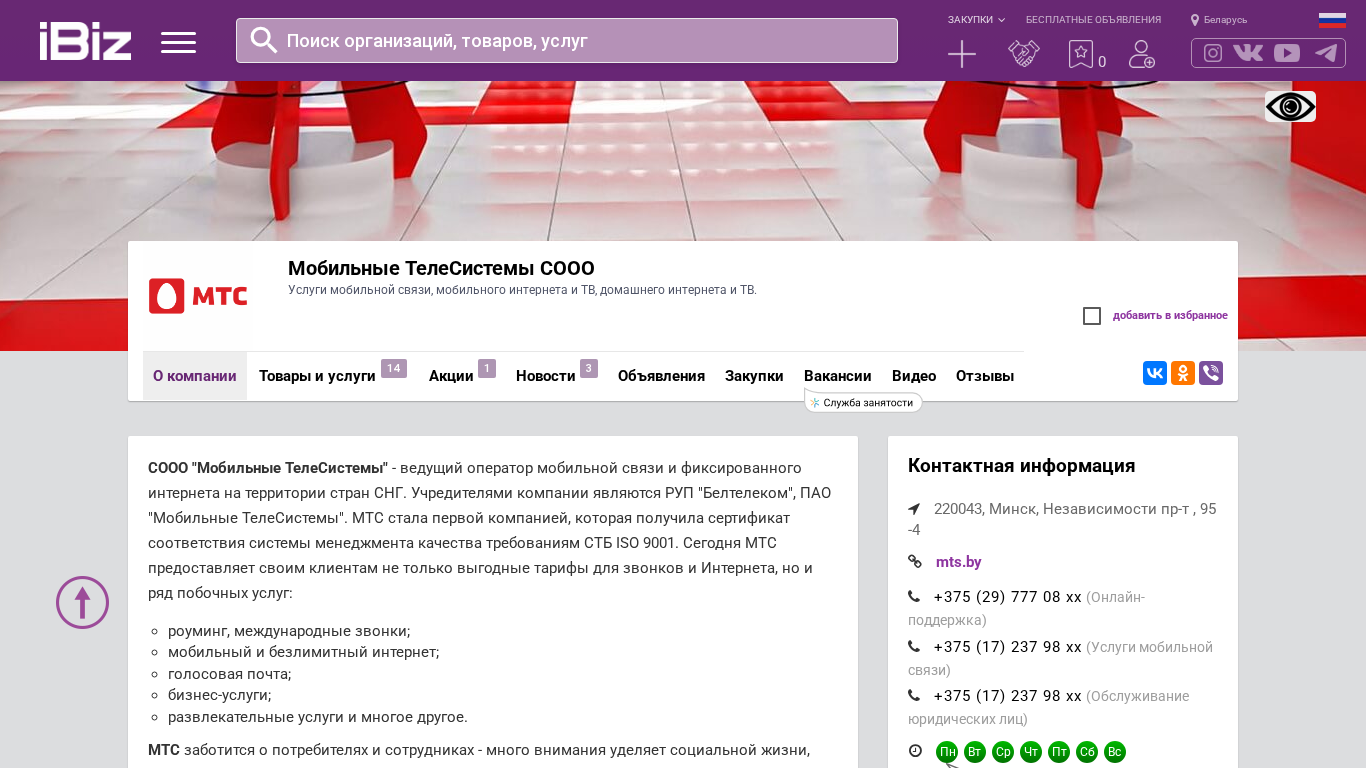The image size is (1366, 768).
Task: Click the Мобильные ТелеСистемы СООО heading
Action: [441, 268]
